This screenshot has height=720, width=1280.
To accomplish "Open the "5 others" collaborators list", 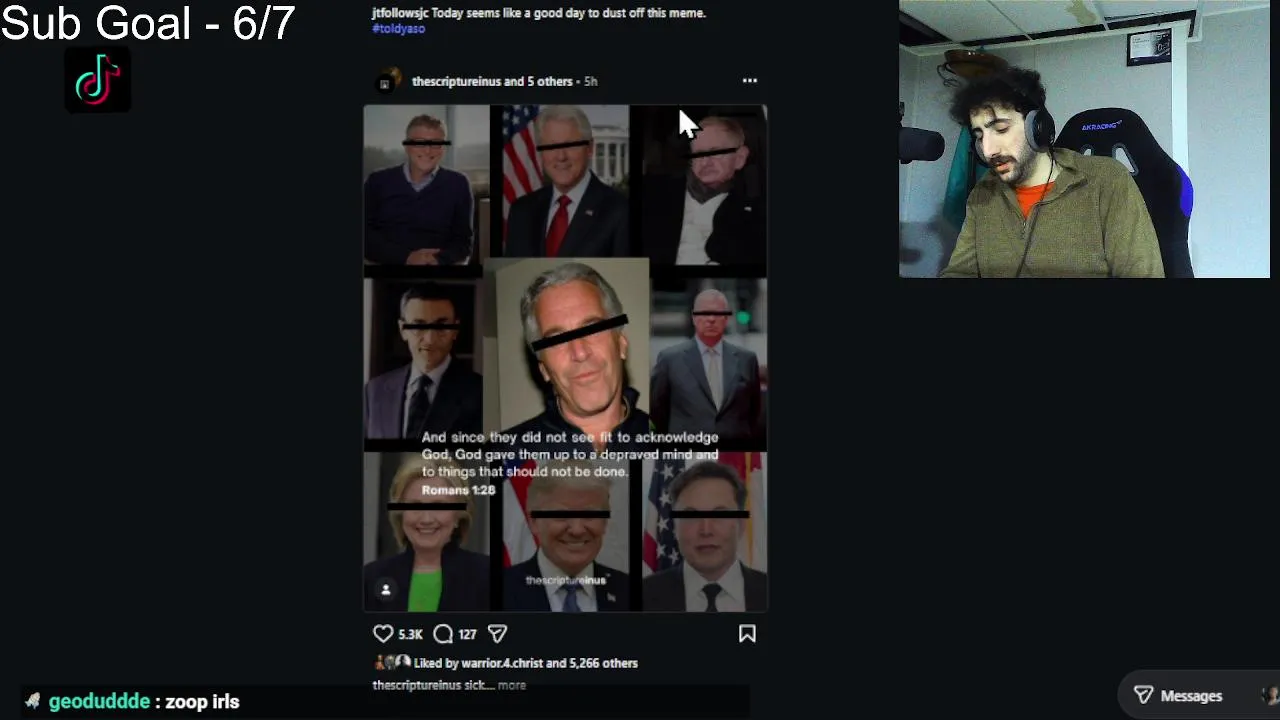I will pyautogui.click(x=547, y=81).
